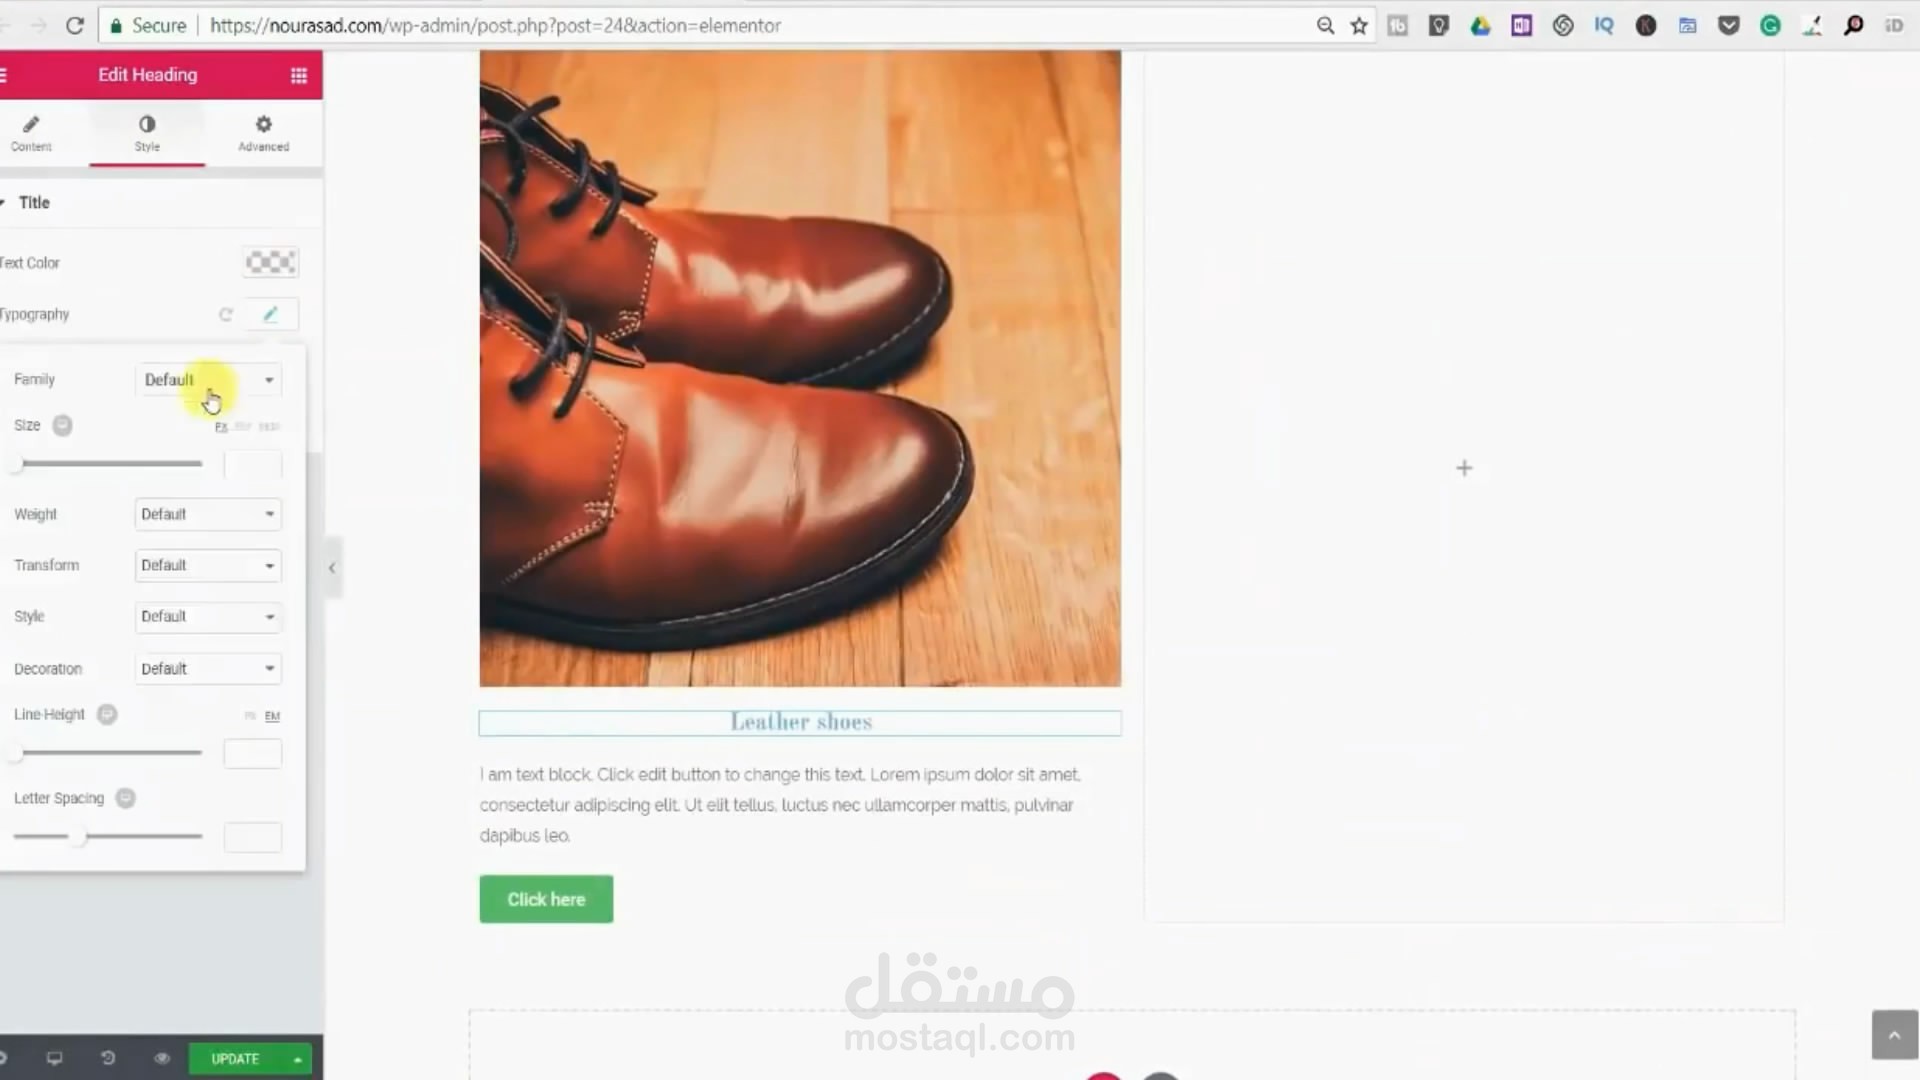Preview changes with the eye icon
The width and height of the screenshot is (1920, 1080).
pos(161,1058)
